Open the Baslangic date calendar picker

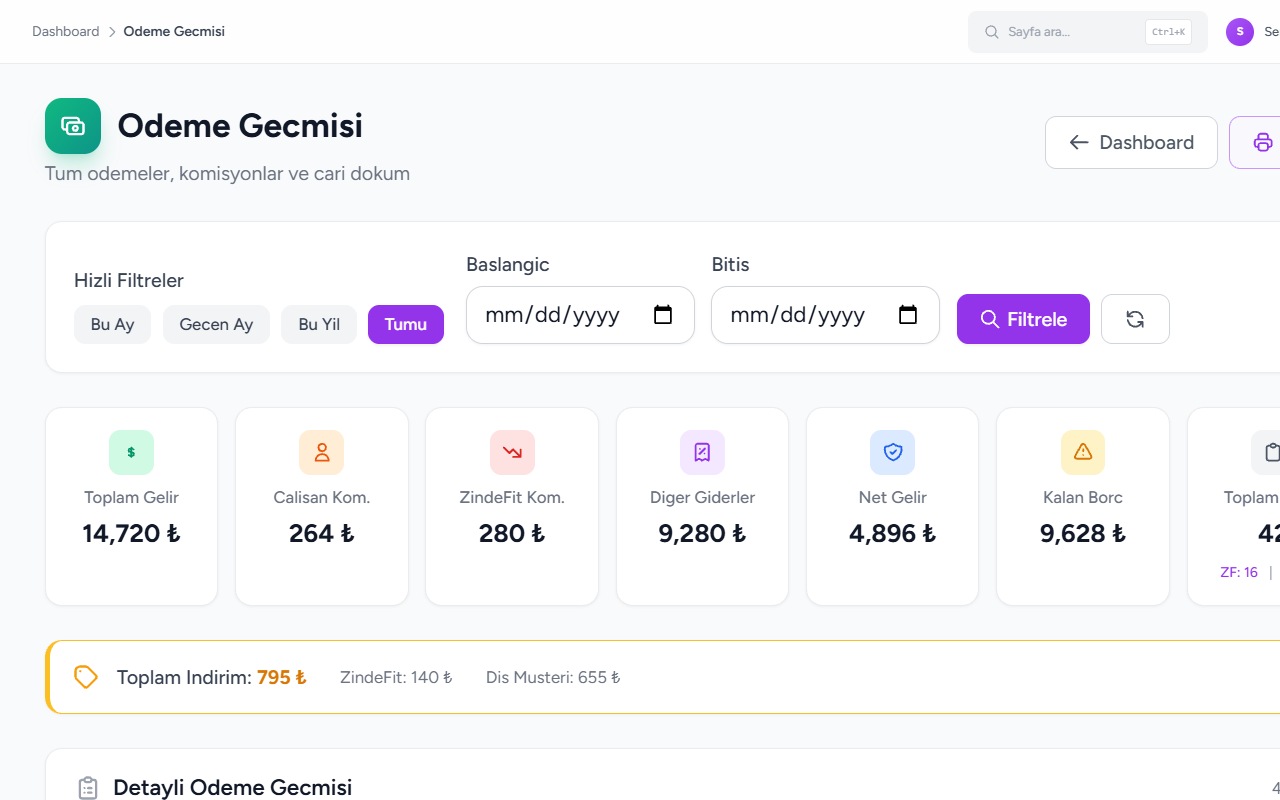pos(663,315)
